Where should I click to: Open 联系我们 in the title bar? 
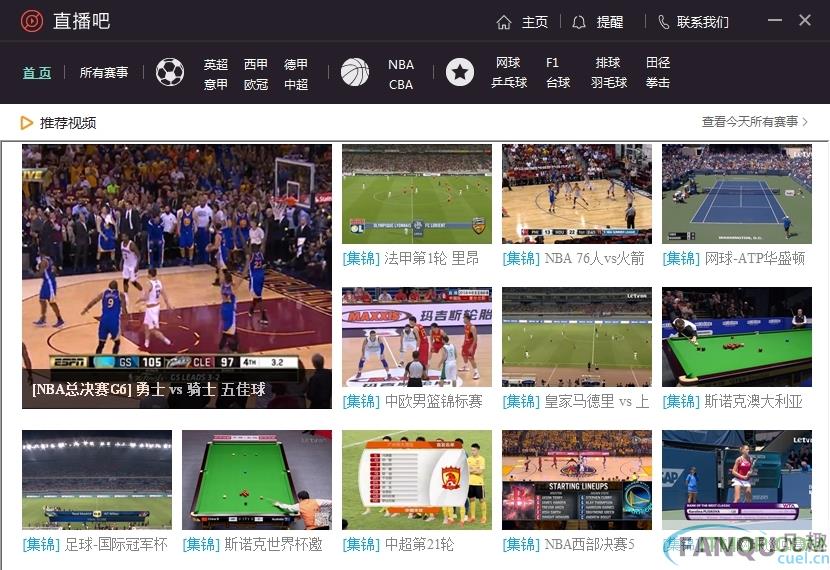click(702, 22)
